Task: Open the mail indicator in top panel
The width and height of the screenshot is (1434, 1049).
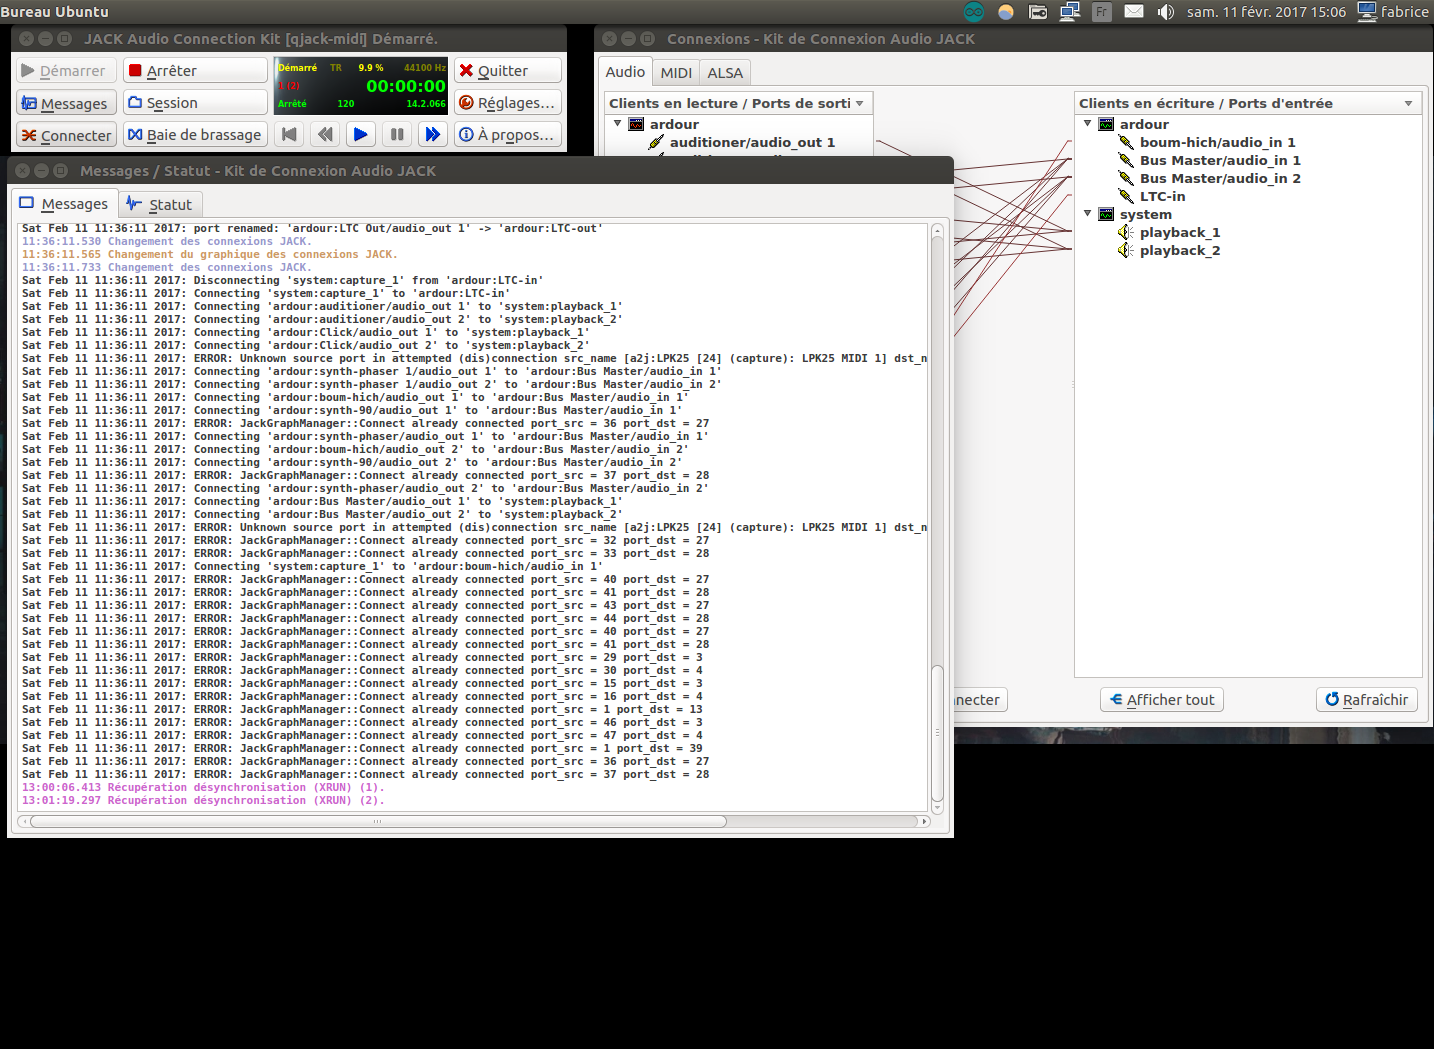Action: 1134,12
